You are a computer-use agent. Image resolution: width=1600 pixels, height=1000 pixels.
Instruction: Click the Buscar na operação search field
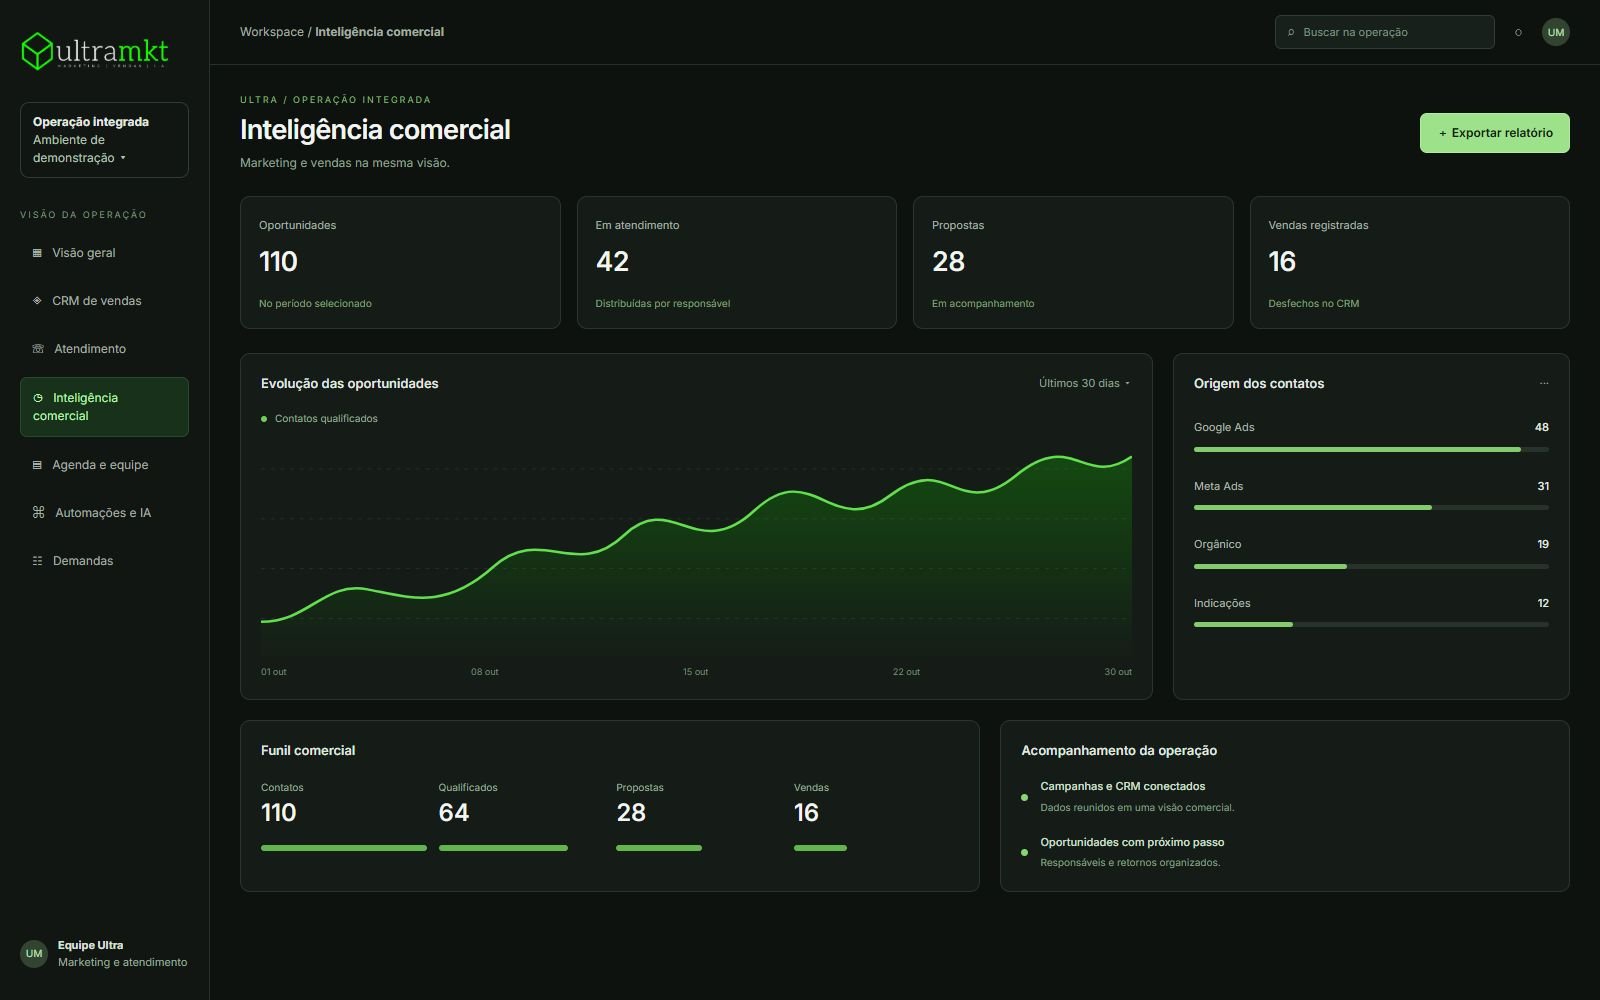(1384, 32)
